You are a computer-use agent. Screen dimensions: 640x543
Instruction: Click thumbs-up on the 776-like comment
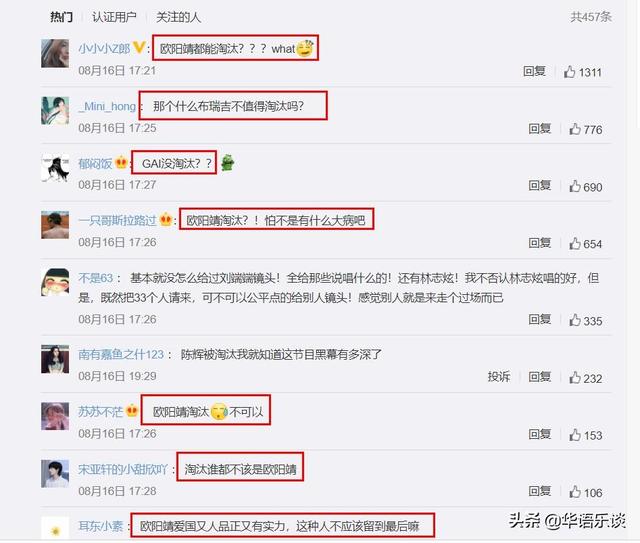575,129
